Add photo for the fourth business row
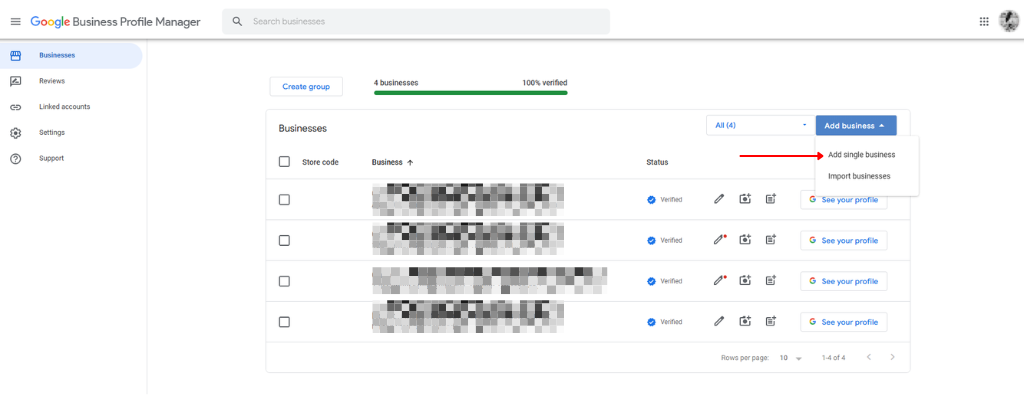The width and height of the screenshot is (1024, 400). 745,322
